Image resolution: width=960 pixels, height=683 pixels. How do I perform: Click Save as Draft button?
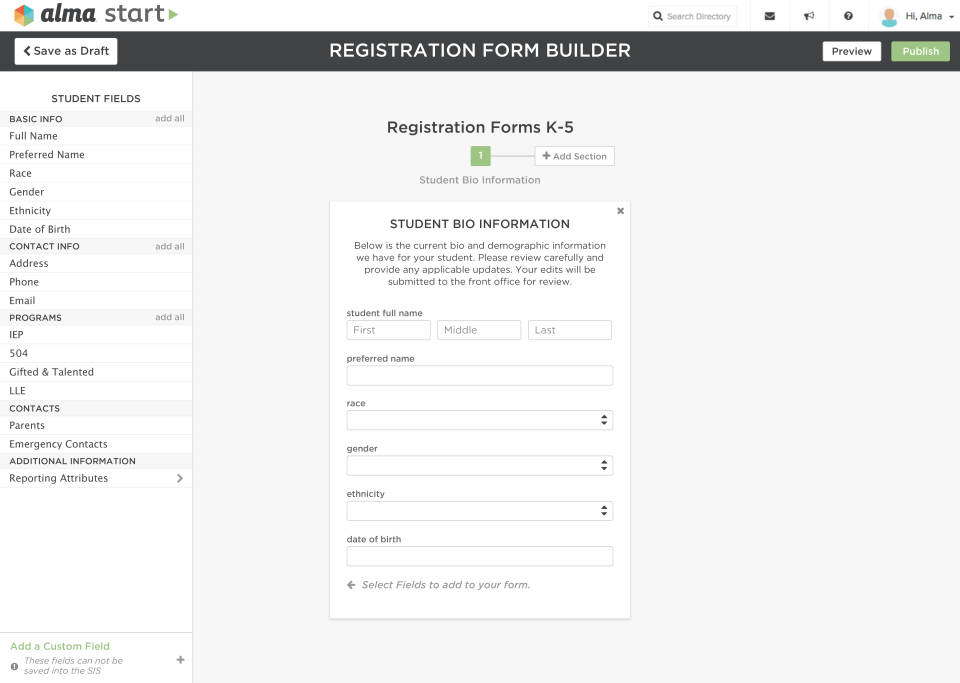click(x=66, y=51)
